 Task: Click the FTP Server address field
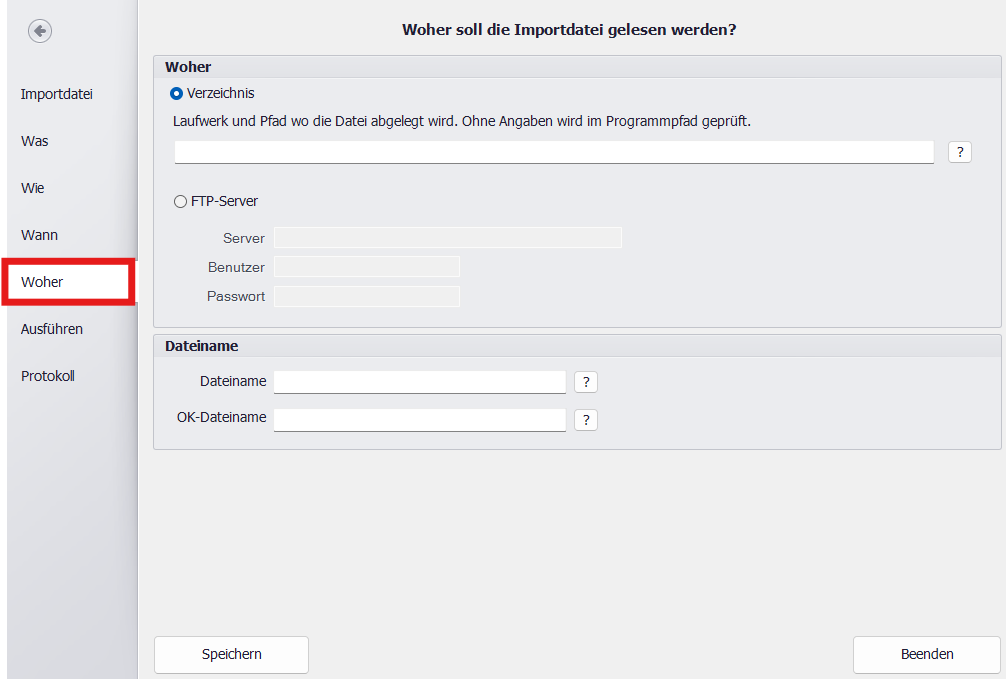pos(447,238)
